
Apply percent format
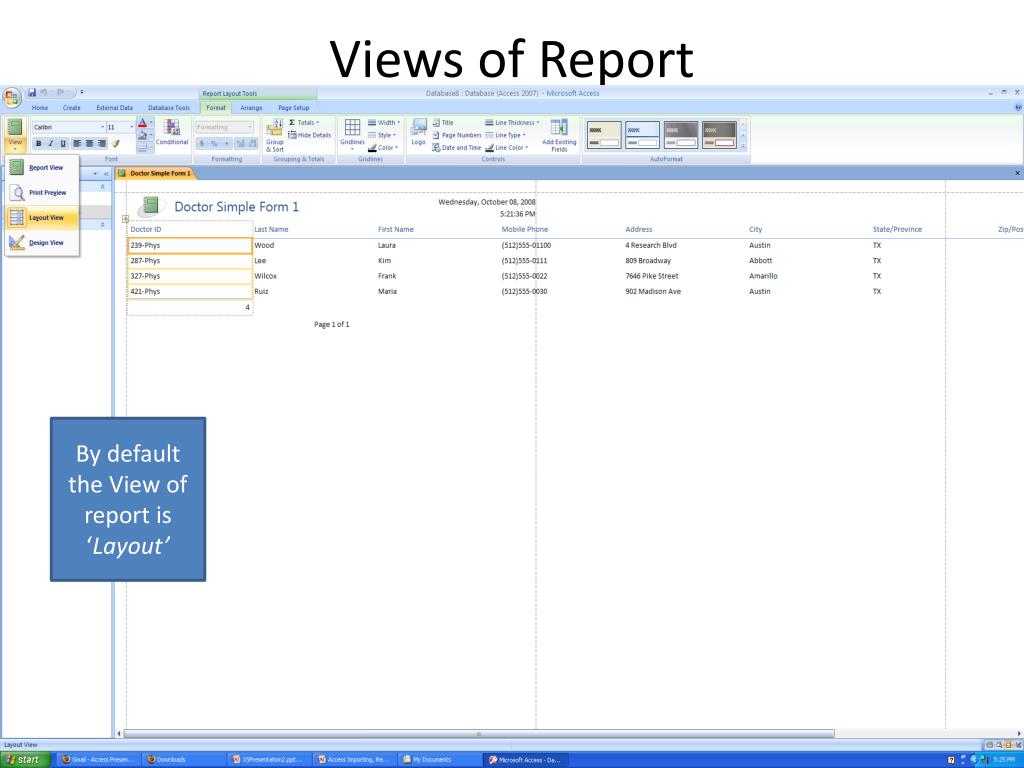(214, 143)
